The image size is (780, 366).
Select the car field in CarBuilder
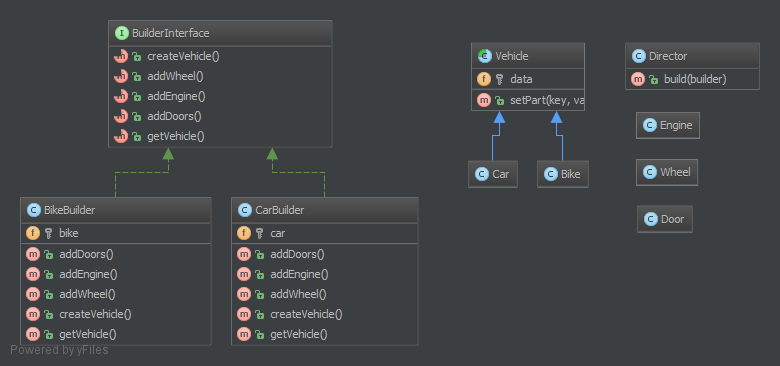[x=278, y=233]
